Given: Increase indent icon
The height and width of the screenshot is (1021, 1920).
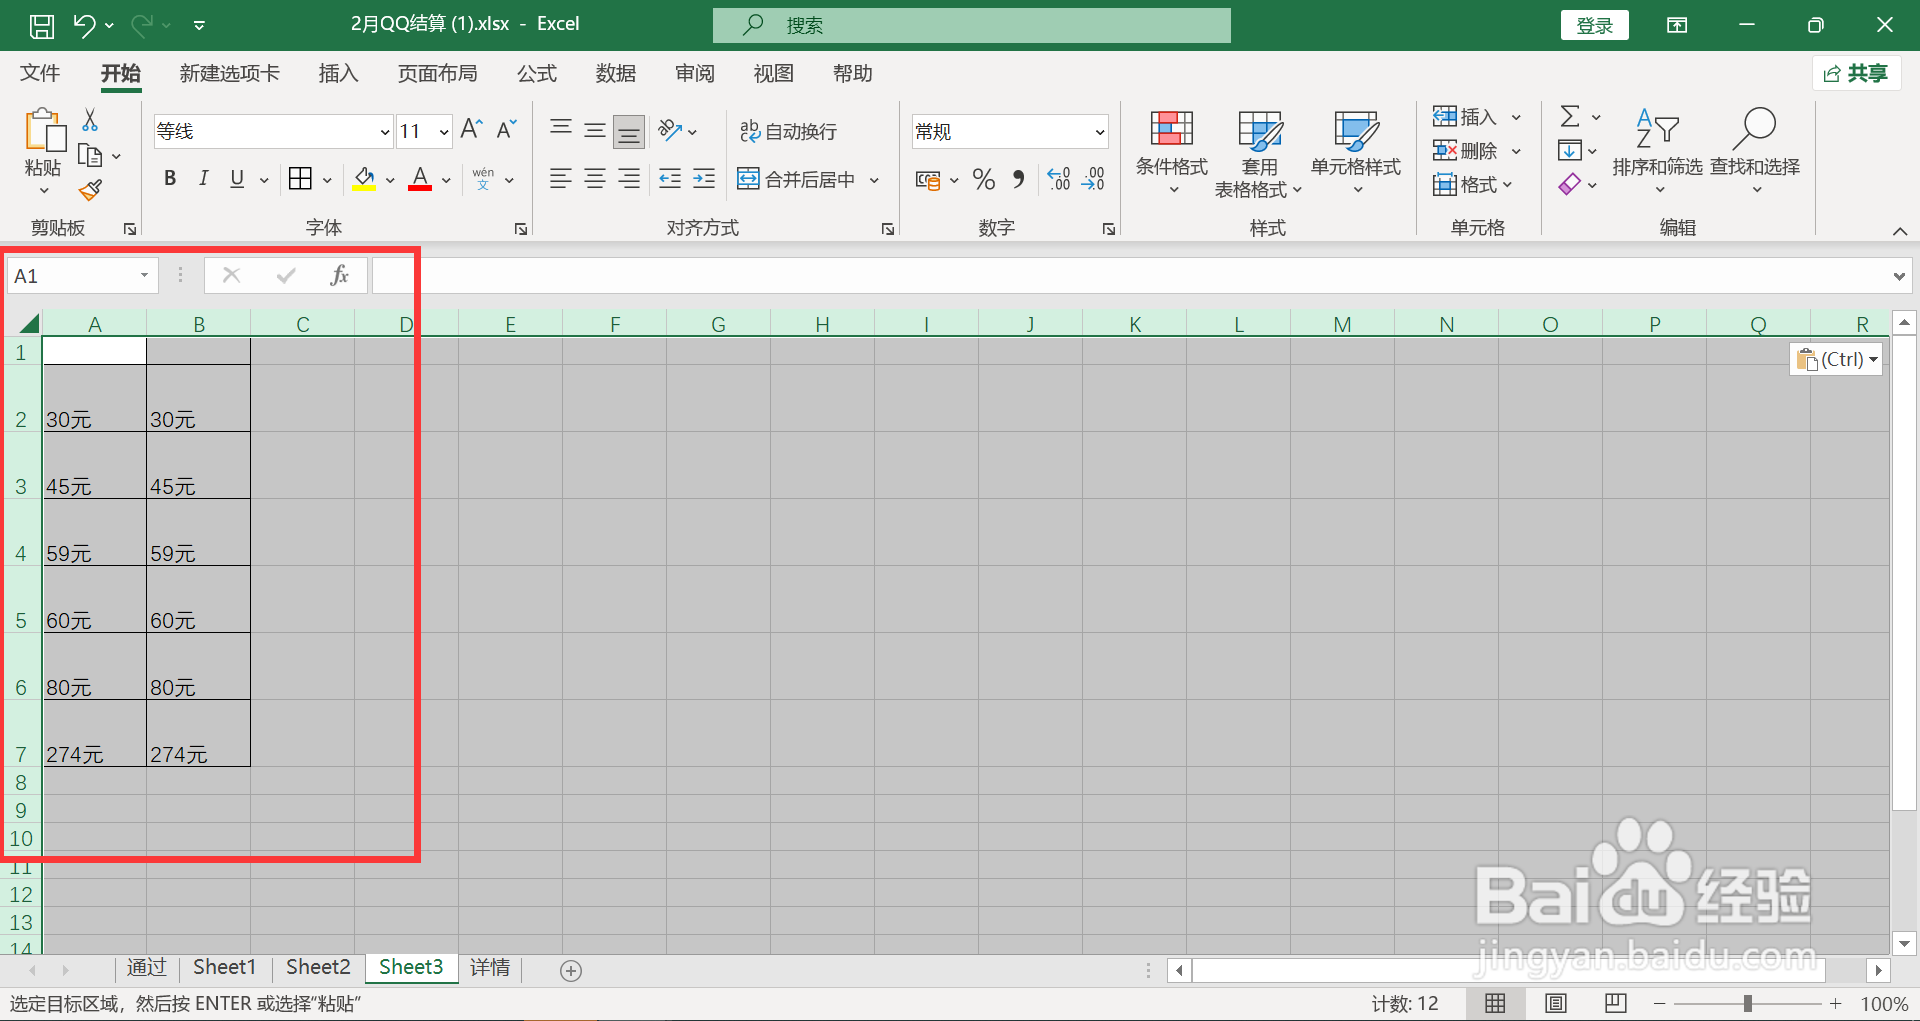Looking at the screenshot, I should click(x=704, y=179).
